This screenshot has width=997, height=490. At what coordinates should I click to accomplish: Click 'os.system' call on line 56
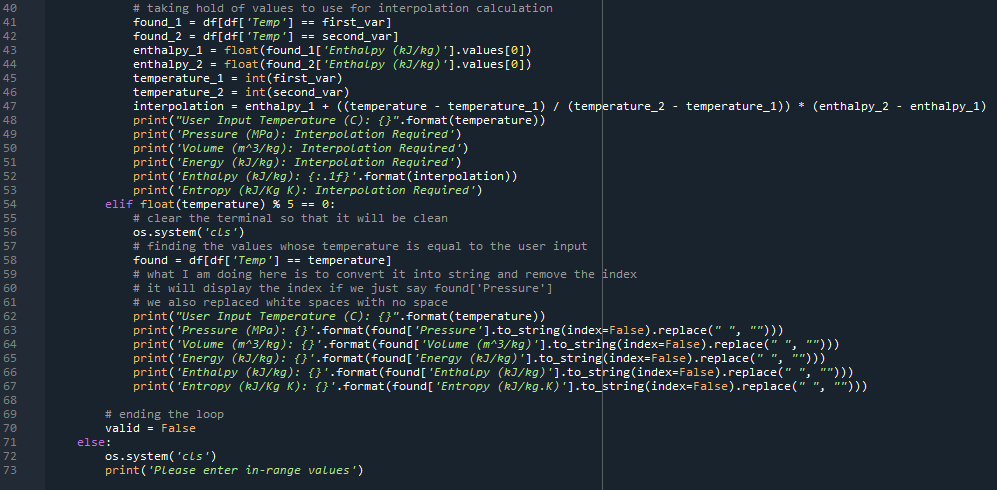(164, 232)
